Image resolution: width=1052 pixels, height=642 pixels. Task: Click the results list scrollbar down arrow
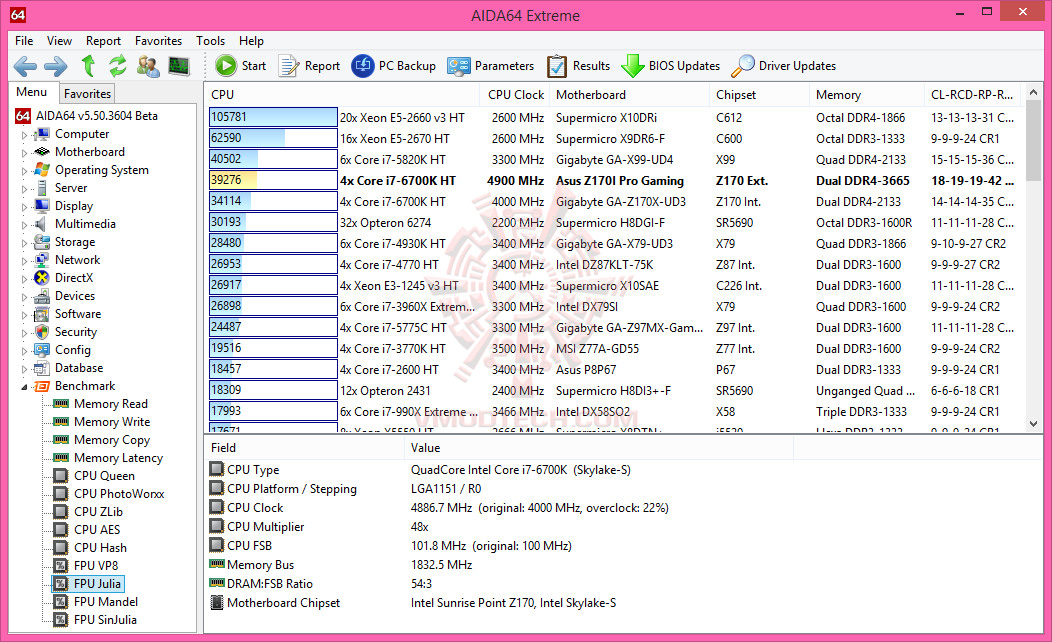pyautogui.click(x=1033, y=424)
